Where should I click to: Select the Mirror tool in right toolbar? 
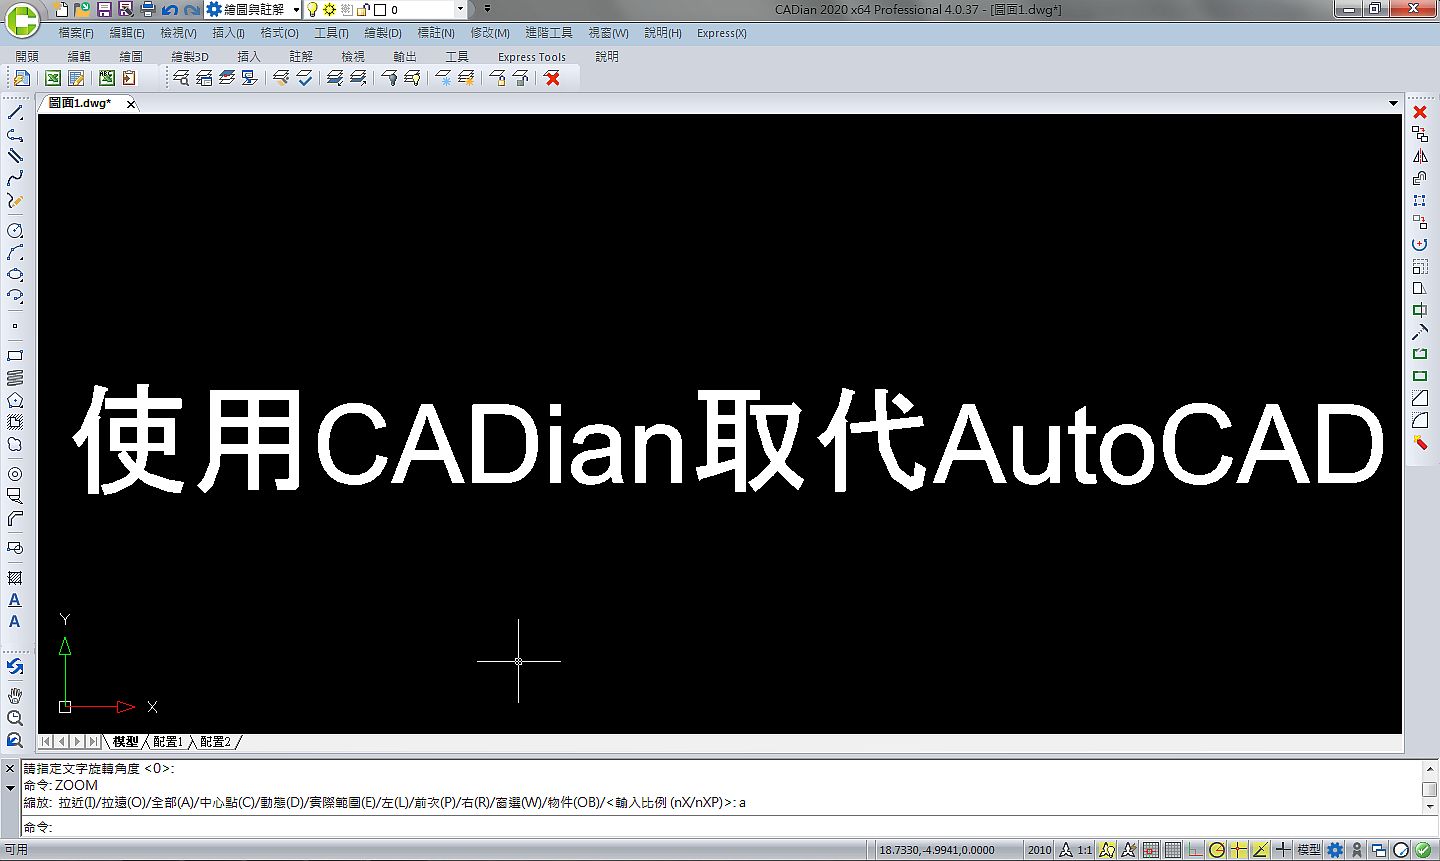(1420, 156)
